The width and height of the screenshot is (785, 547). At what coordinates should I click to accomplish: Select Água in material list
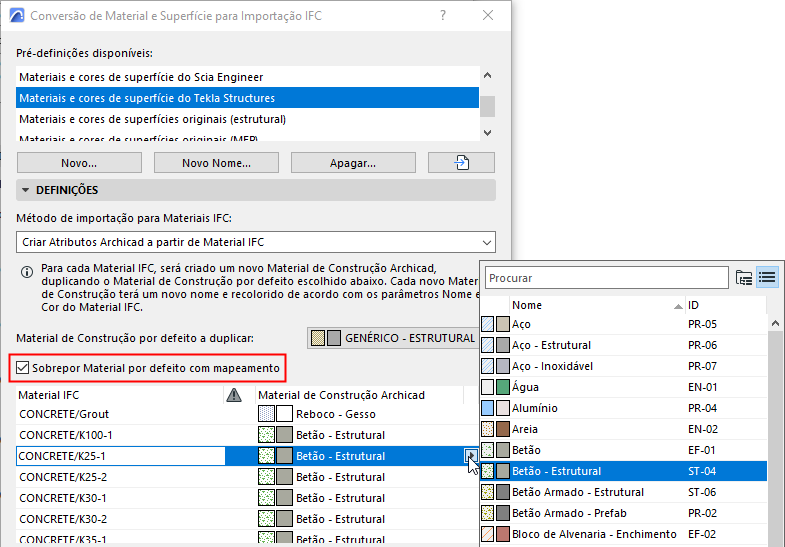623,387
